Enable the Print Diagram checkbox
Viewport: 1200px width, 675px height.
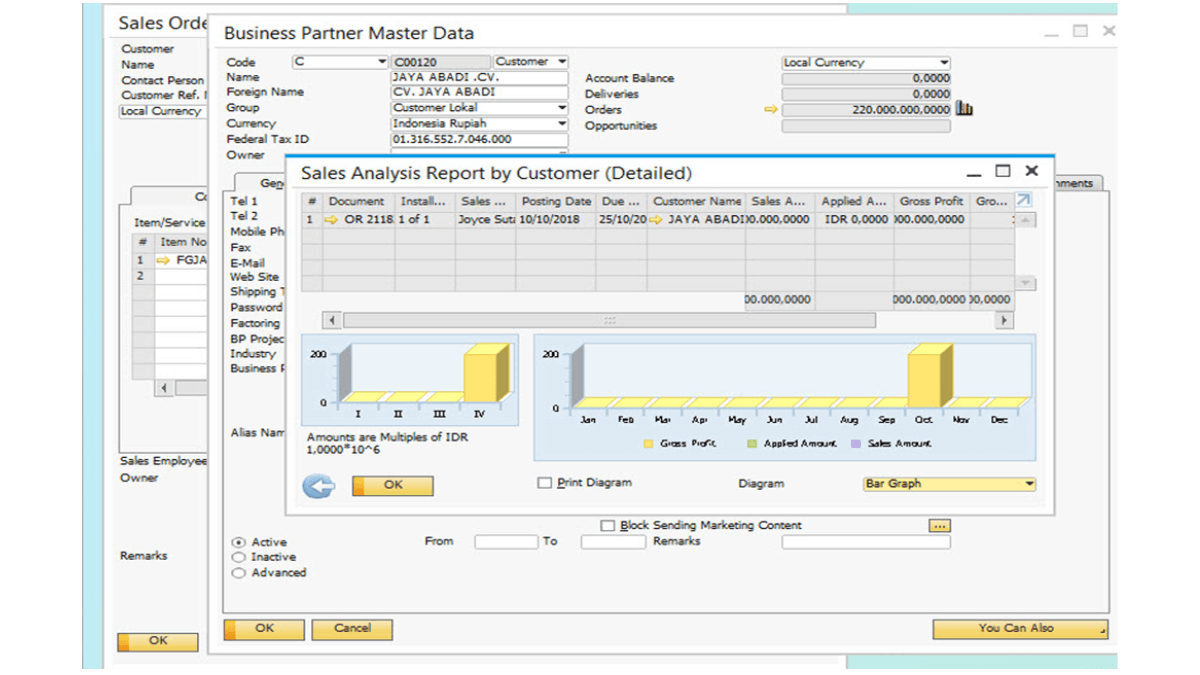(545, 483)
